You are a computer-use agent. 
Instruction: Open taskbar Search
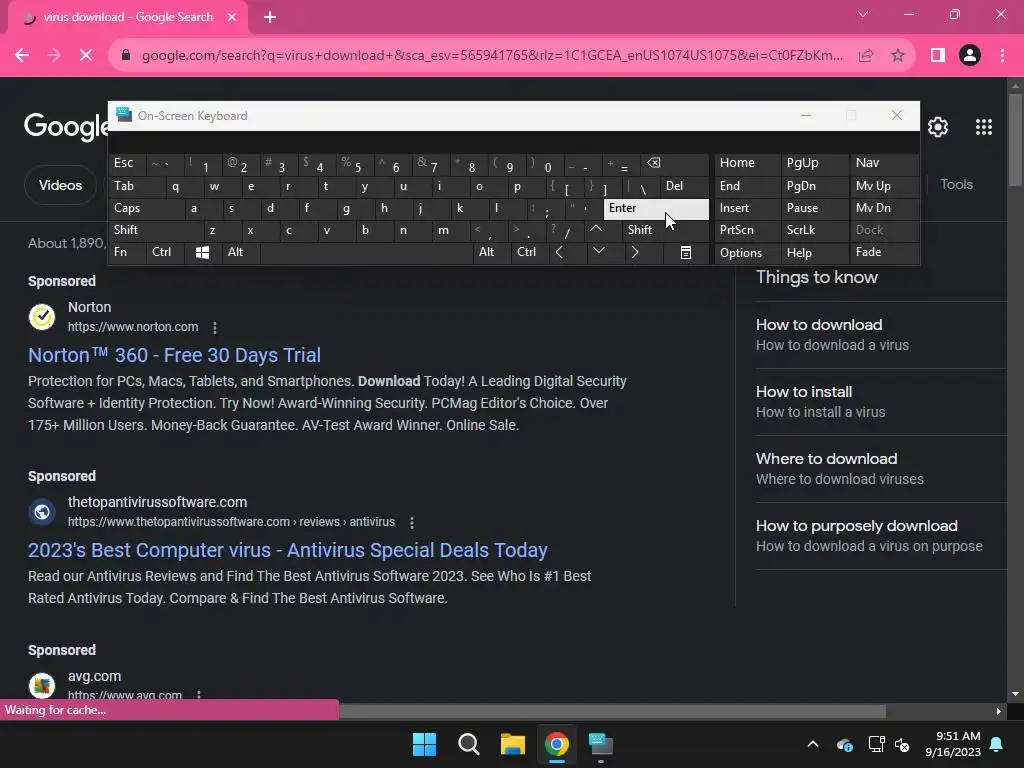[468, 744]
